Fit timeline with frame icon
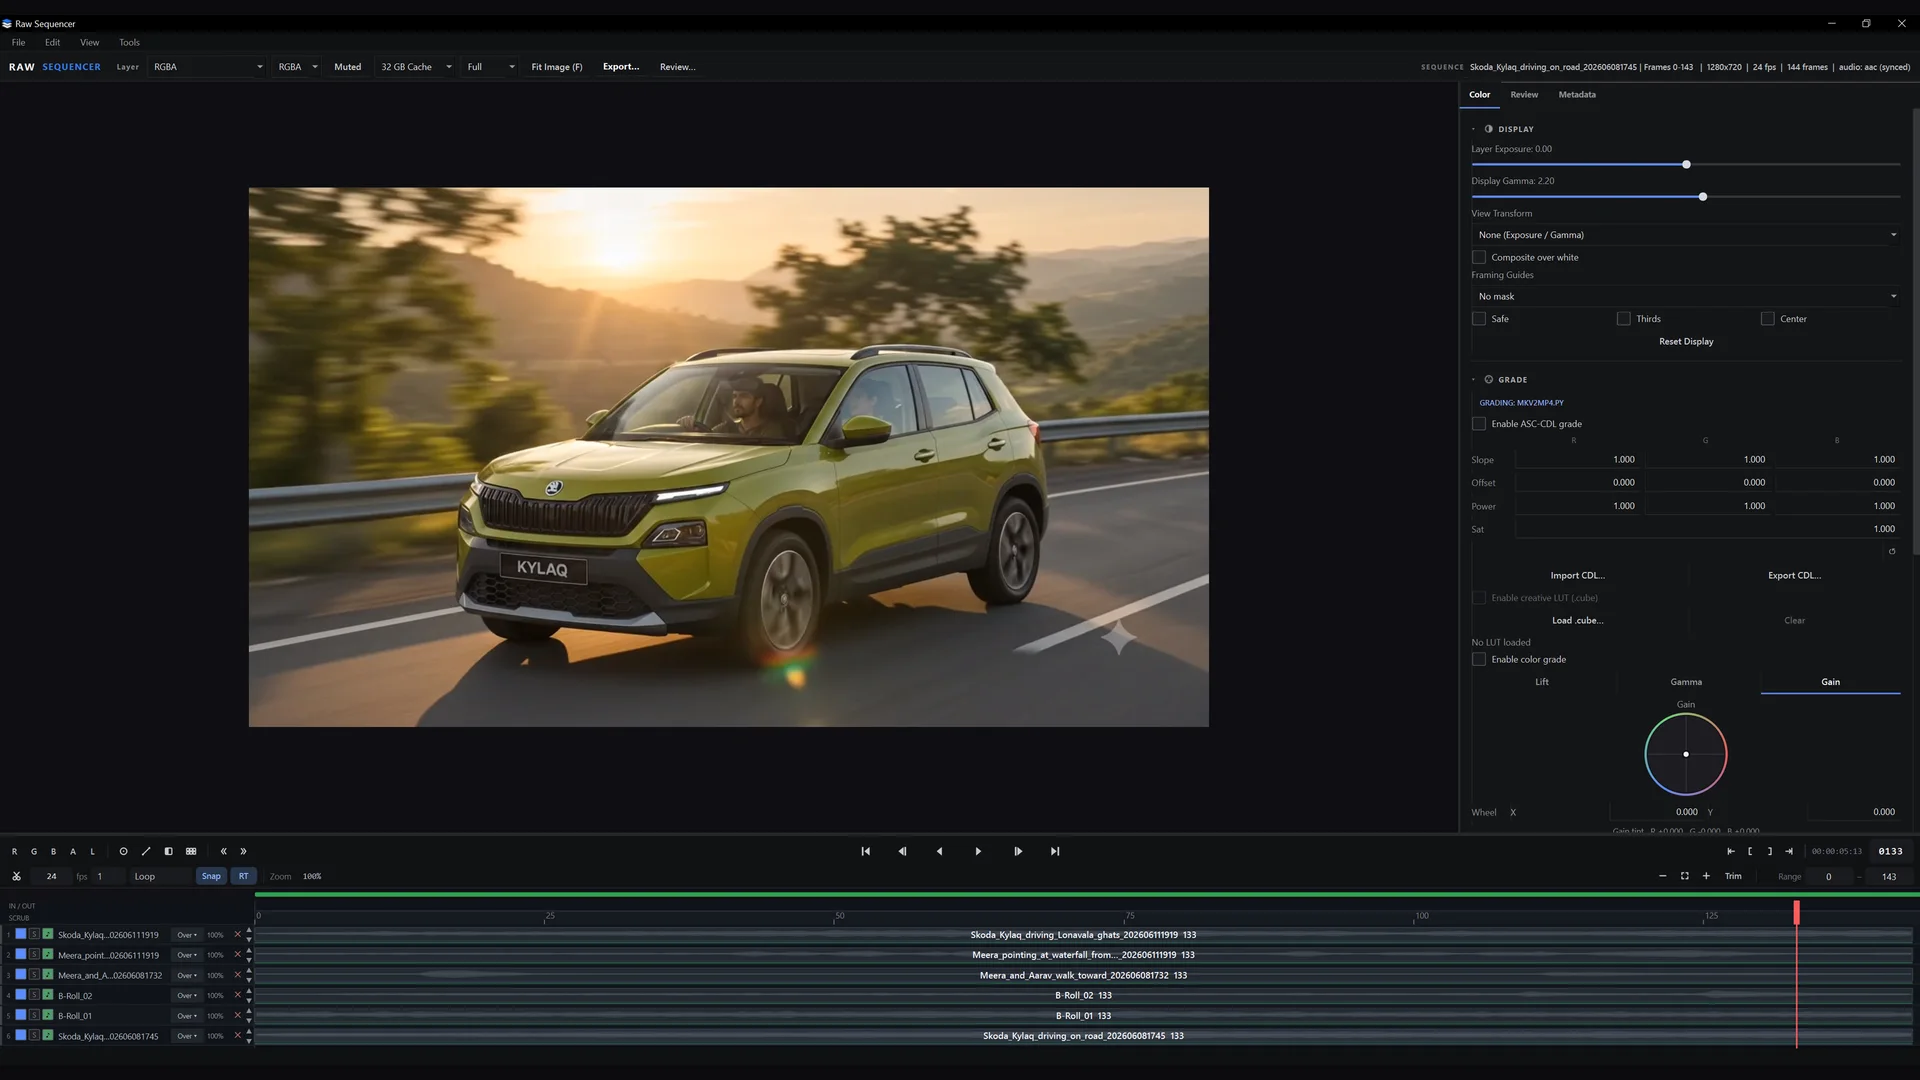The image size is (1920, 1080). tap(1684, 876)
